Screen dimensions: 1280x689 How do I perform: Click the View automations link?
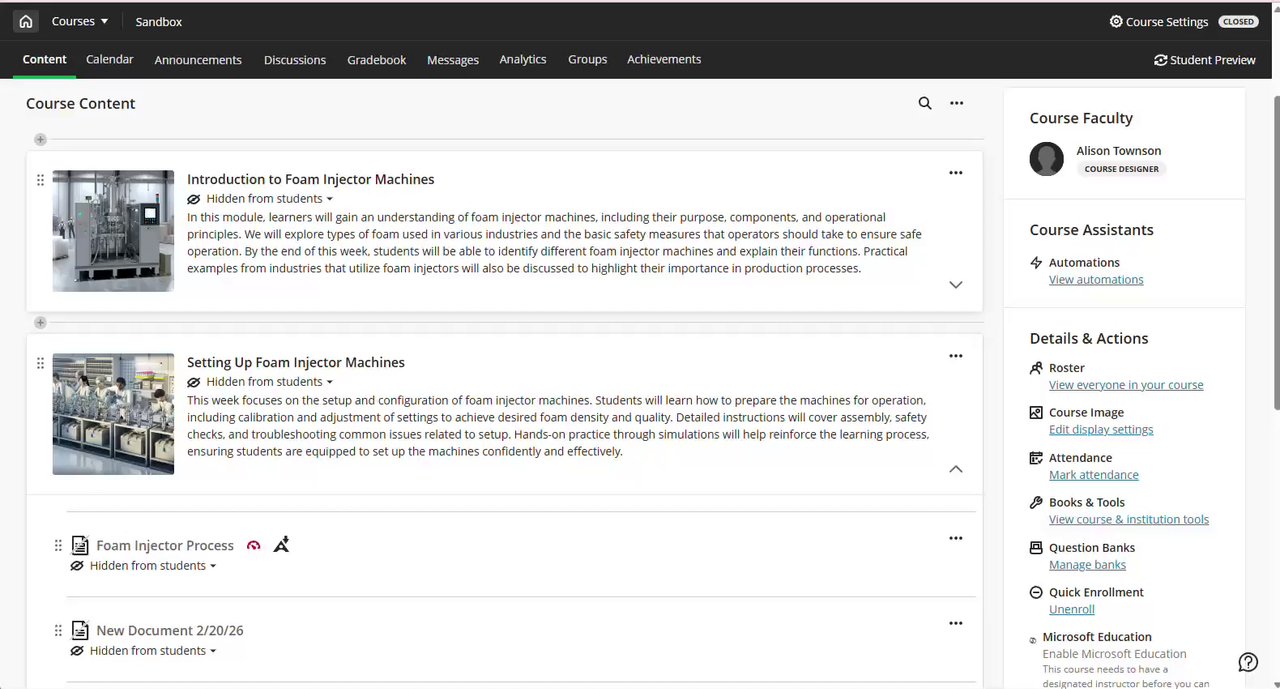coord(1096,280)
